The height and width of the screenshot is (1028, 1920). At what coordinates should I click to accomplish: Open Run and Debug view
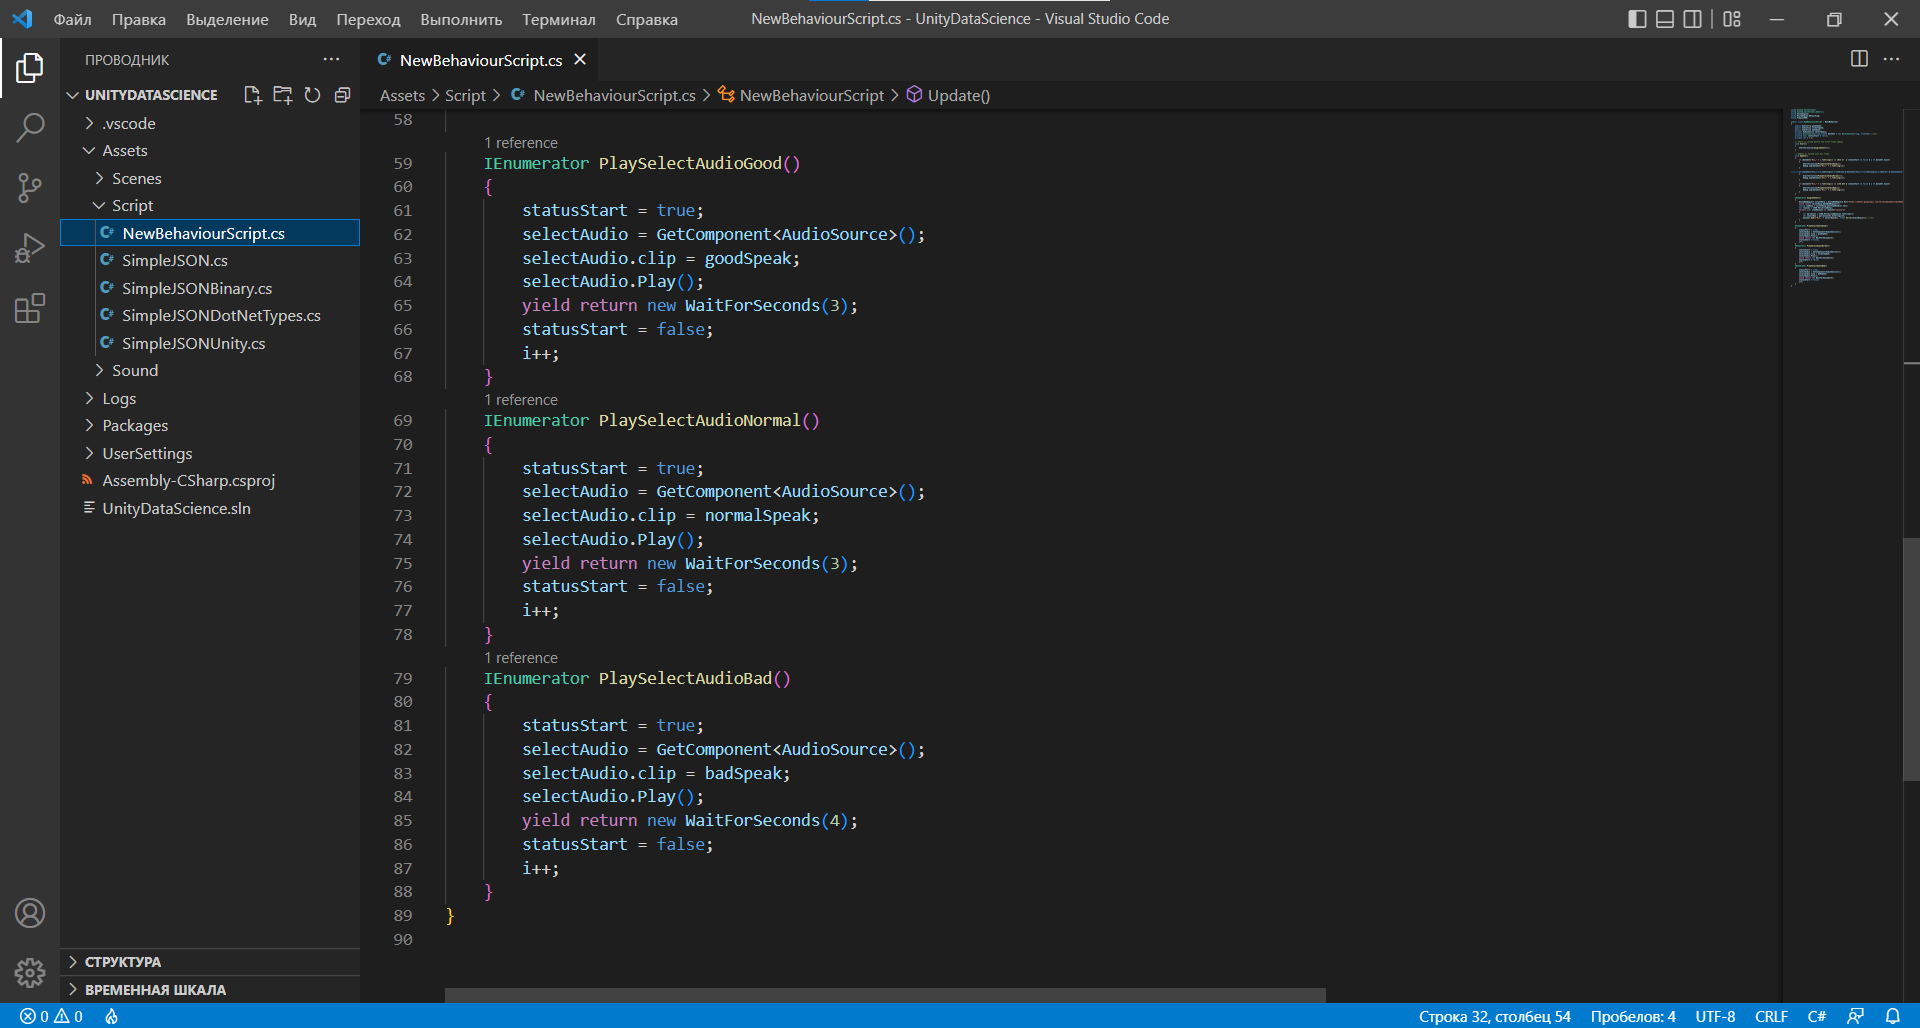30,248
